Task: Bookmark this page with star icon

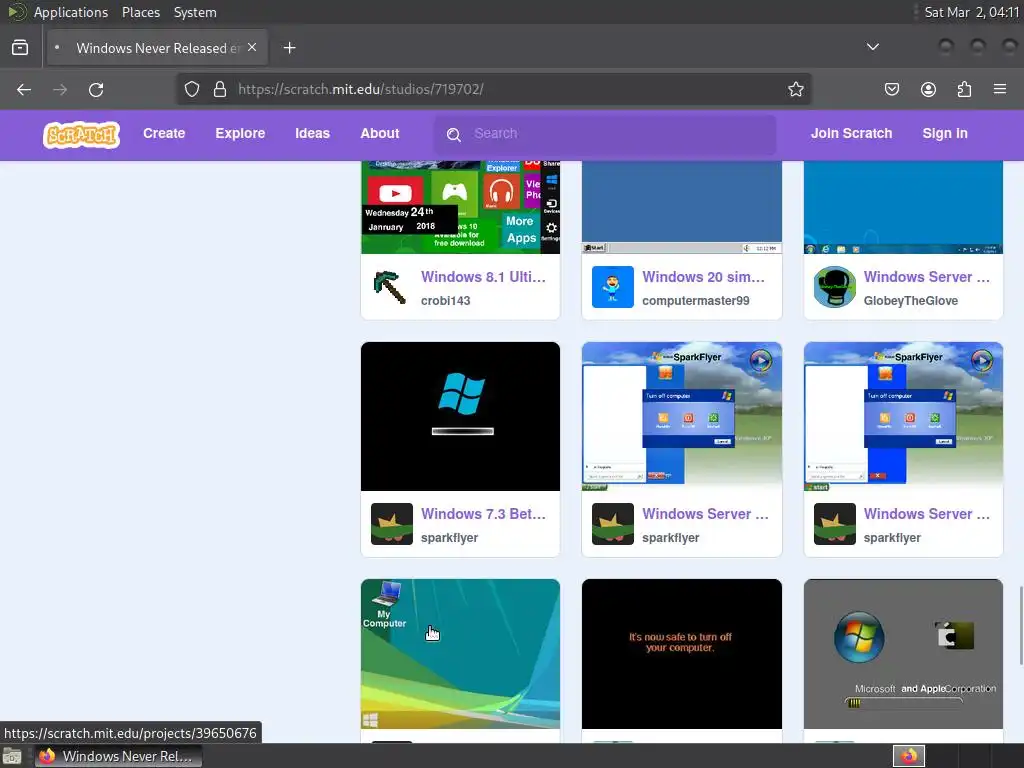Action: (x=795, y=89)
